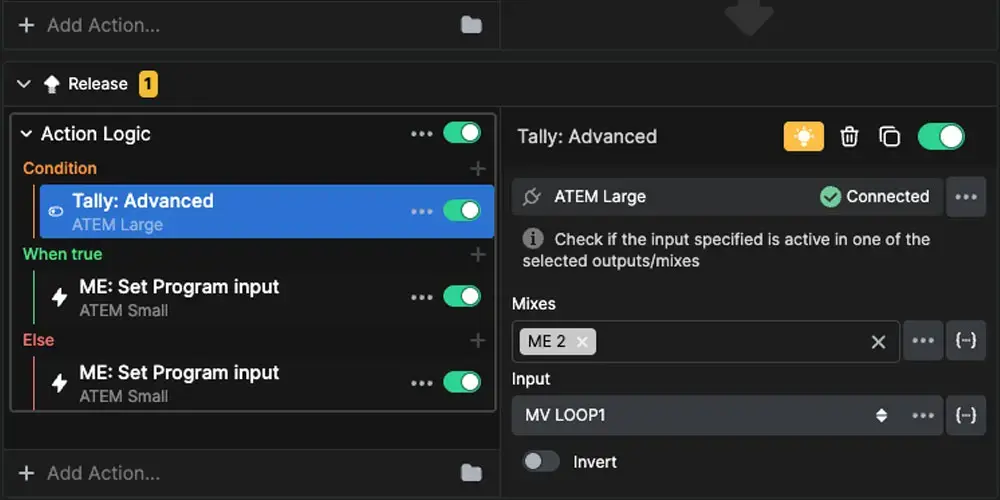This screenshot has height=500, width=1000.
Task: Click inside the Mixes input field
Action: [730, 341]
